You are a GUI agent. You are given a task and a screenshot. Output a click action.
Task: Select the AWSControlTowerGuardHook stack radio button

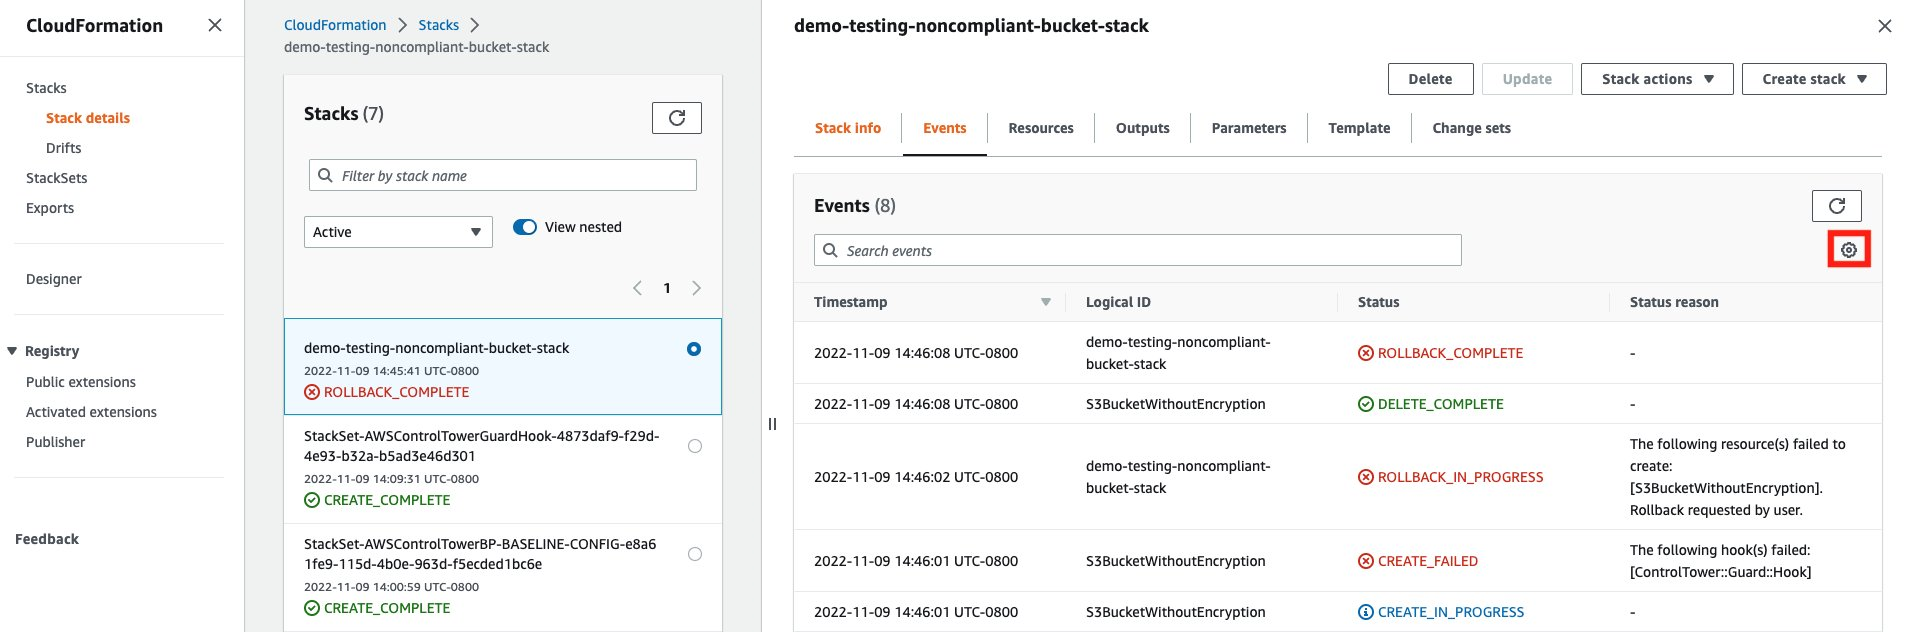[x=695, y=446]
